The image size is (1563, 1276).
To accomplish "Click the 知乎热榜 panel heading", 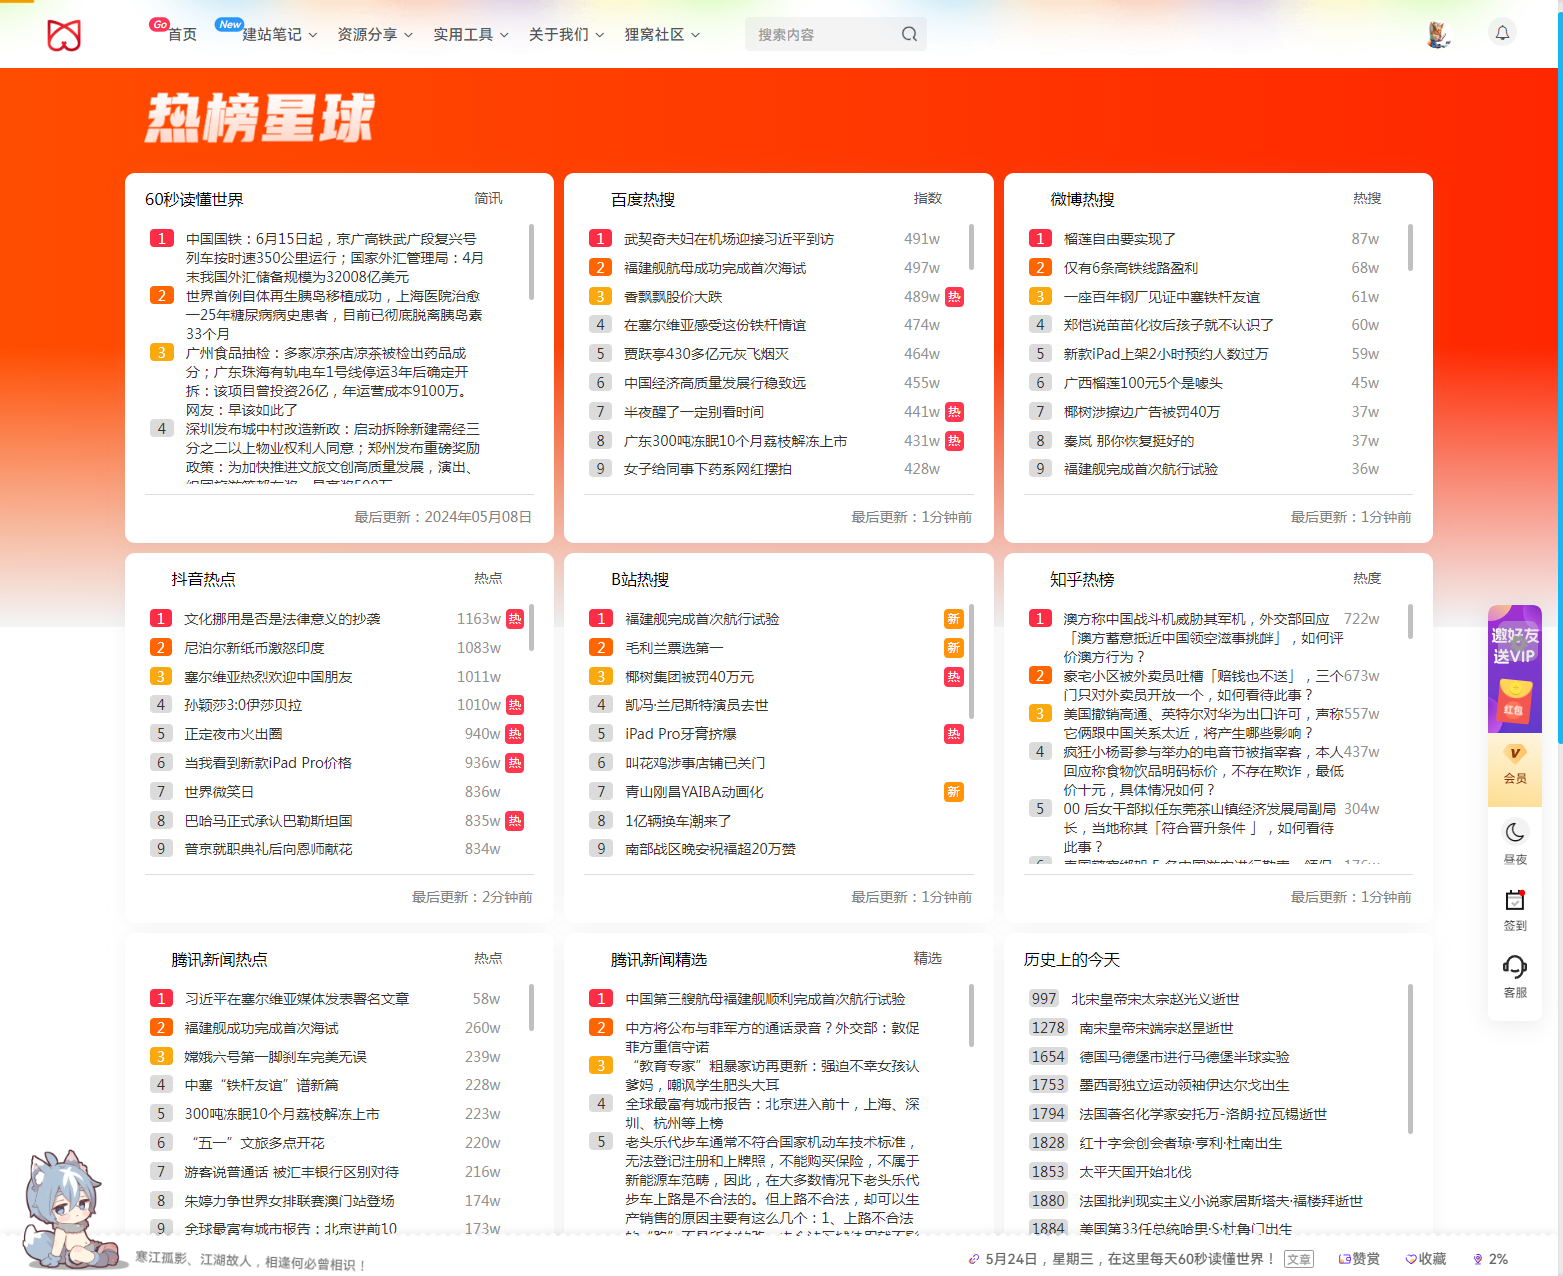I will (x=1082, y=580).
